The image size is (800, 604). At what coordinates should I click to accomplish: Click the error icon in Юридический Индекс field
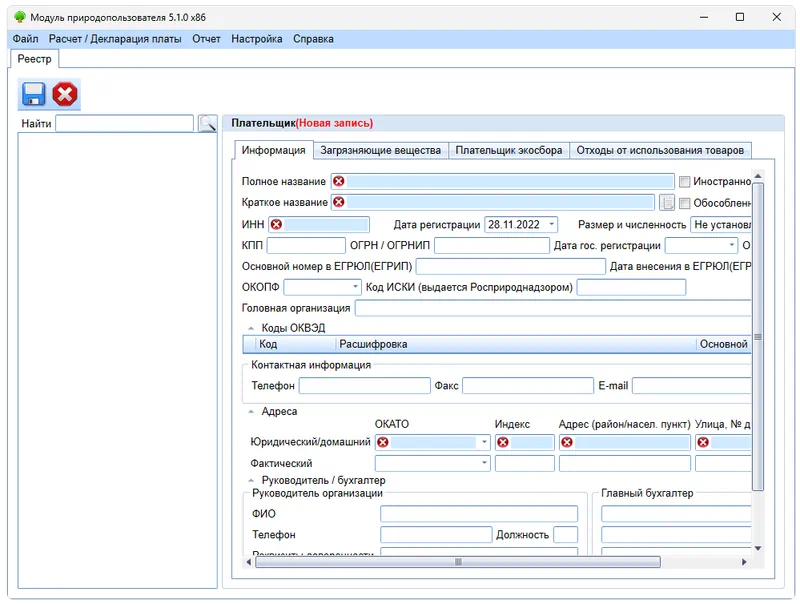(503, 442)
